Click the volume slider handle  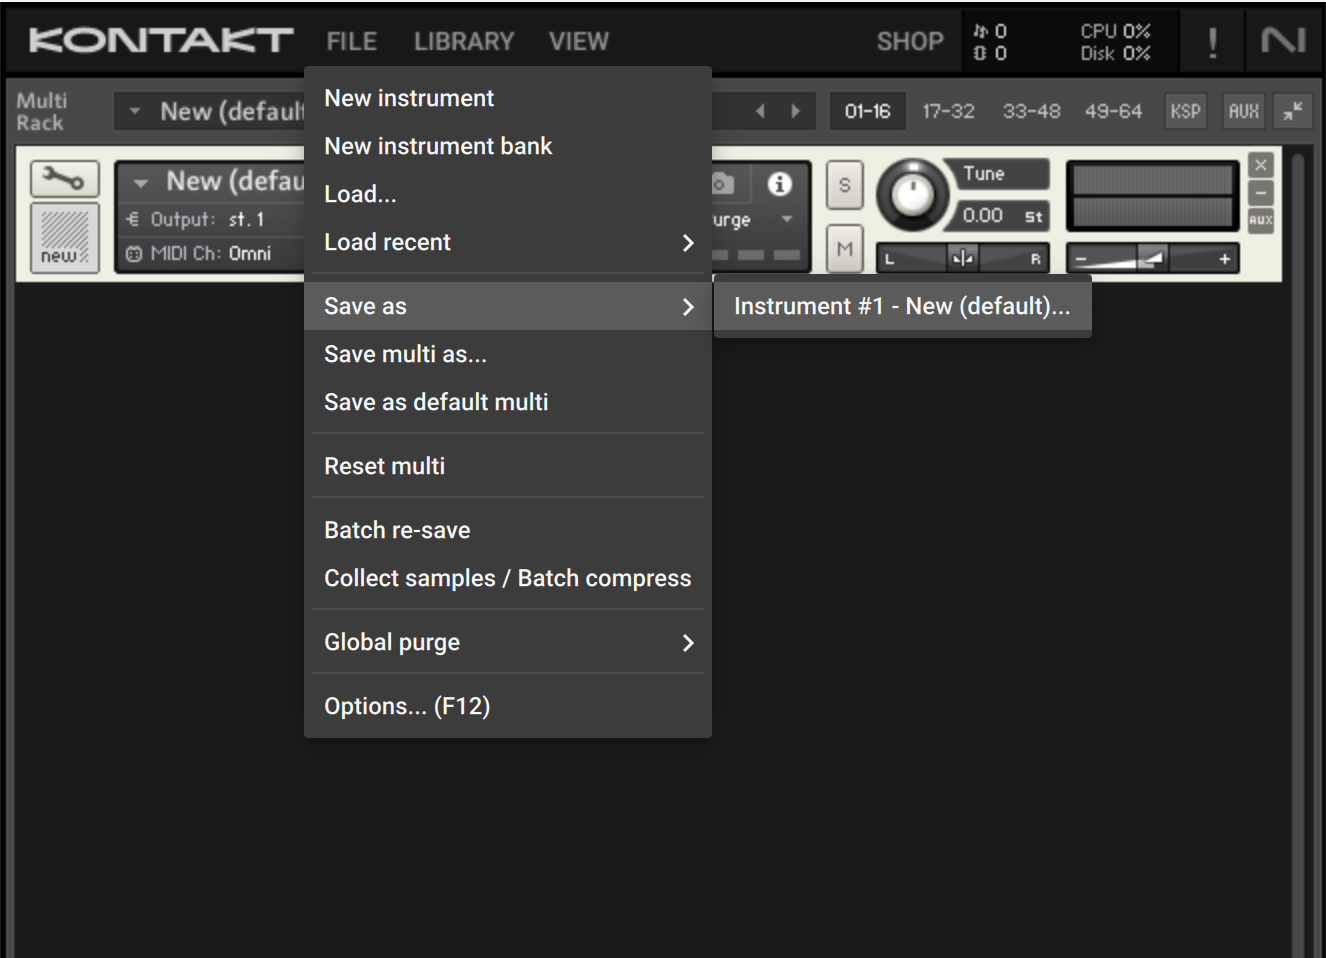pyautogui.click(x=1151, y=259)
